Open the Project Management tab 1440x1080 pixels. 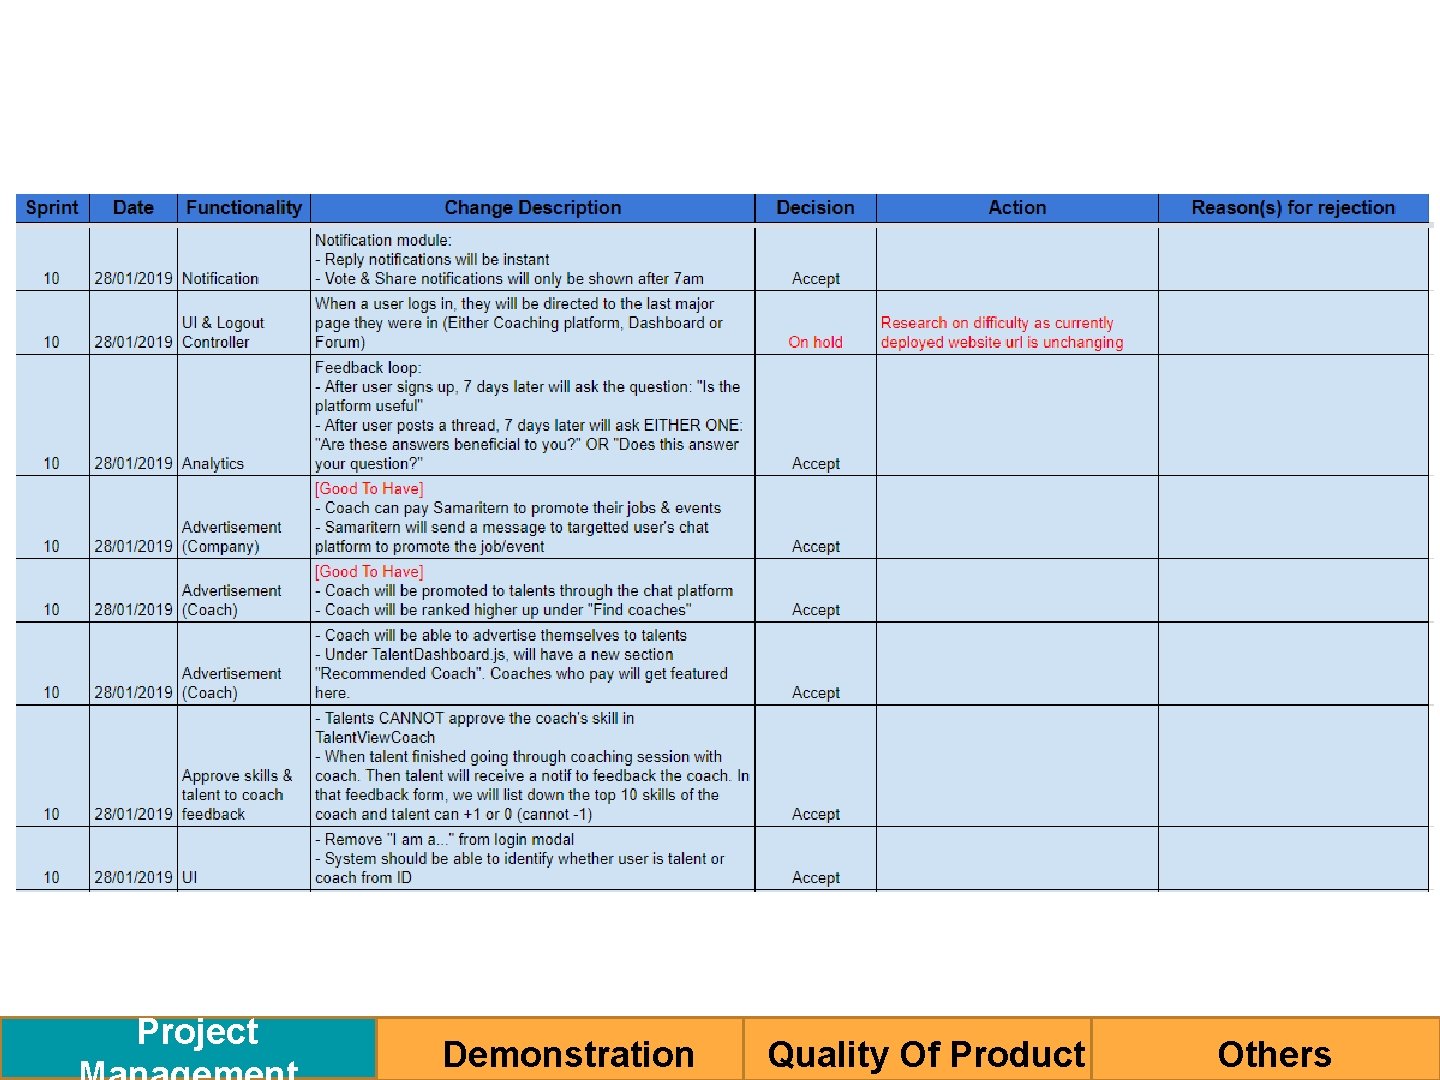188,1048
